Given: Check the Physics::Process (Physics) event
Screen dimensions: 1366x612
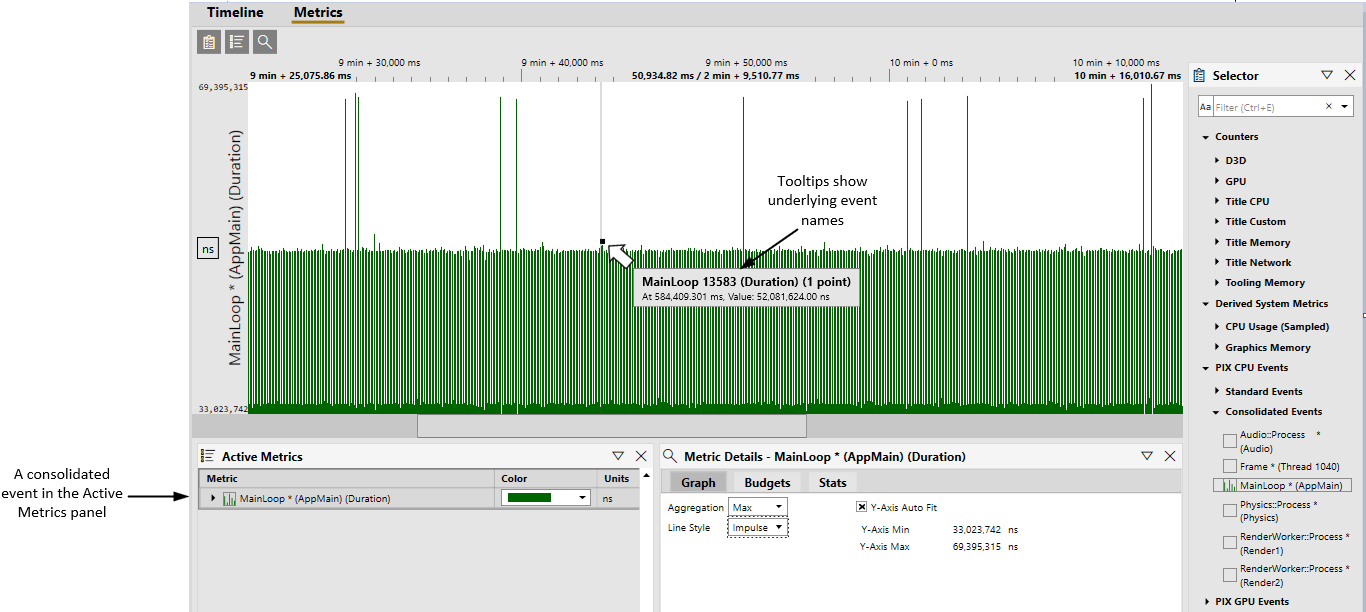Looking at the screenshot, I should pyautogui.click(x=1230, y=511).
